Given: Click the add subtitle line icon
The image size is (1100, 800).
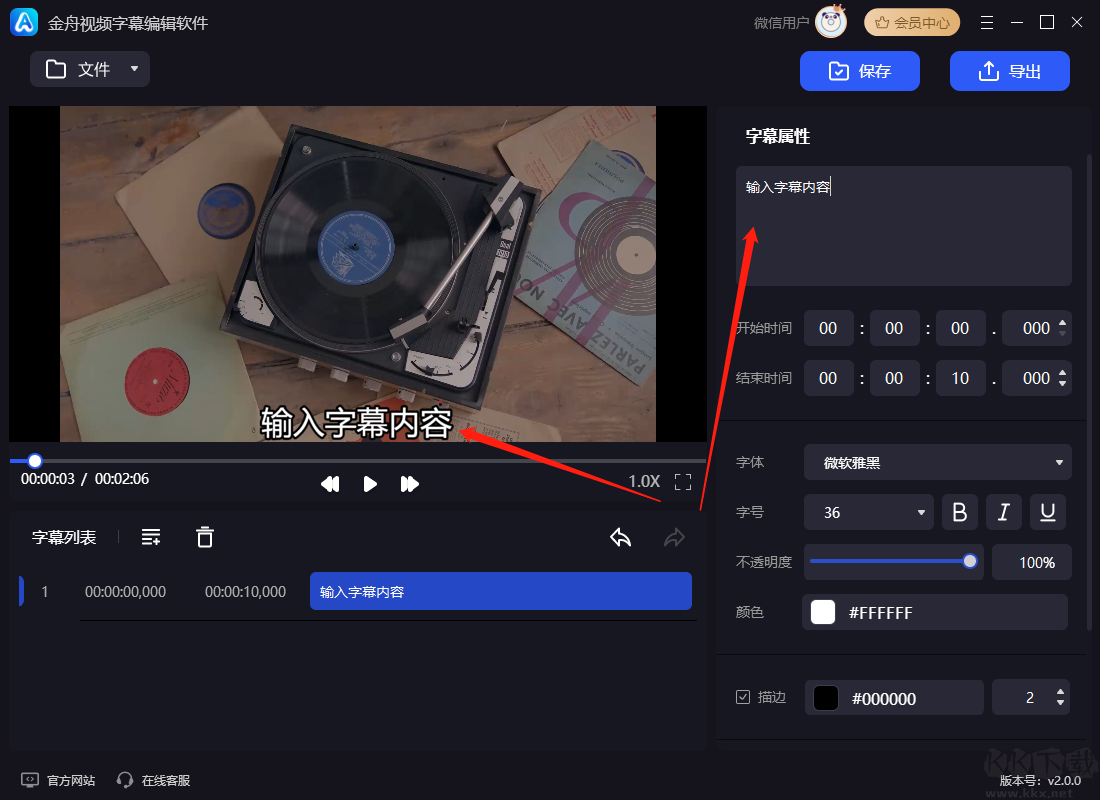Looking at the screenshot, I should (151, 537).
